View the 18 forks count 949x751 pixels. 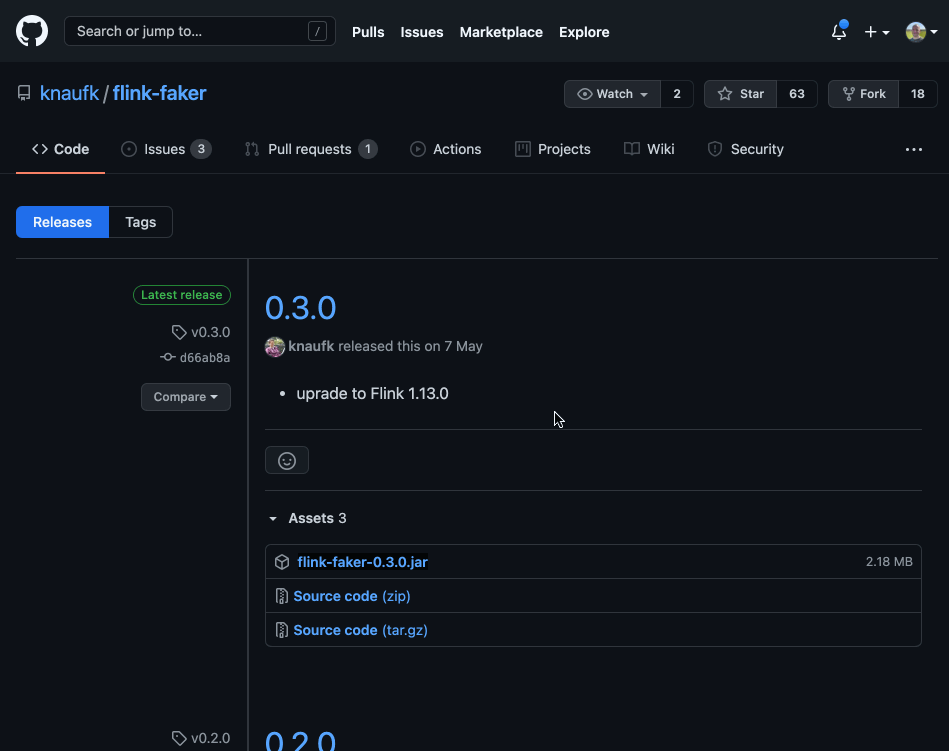coord(918,94)
